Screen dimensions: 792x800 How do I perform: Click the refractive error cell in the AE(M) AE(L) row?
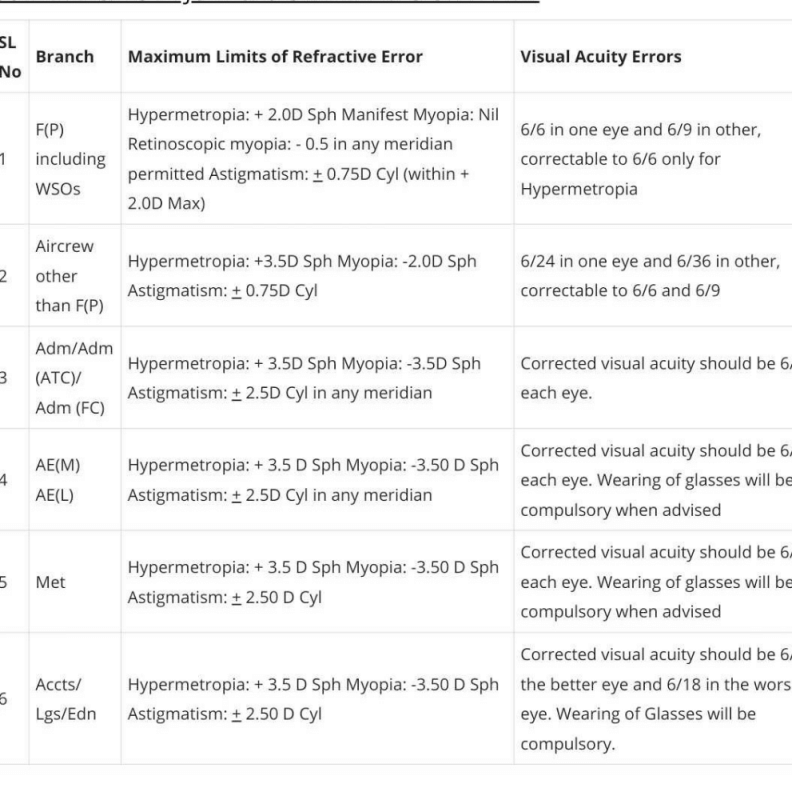tap(313, 479)
